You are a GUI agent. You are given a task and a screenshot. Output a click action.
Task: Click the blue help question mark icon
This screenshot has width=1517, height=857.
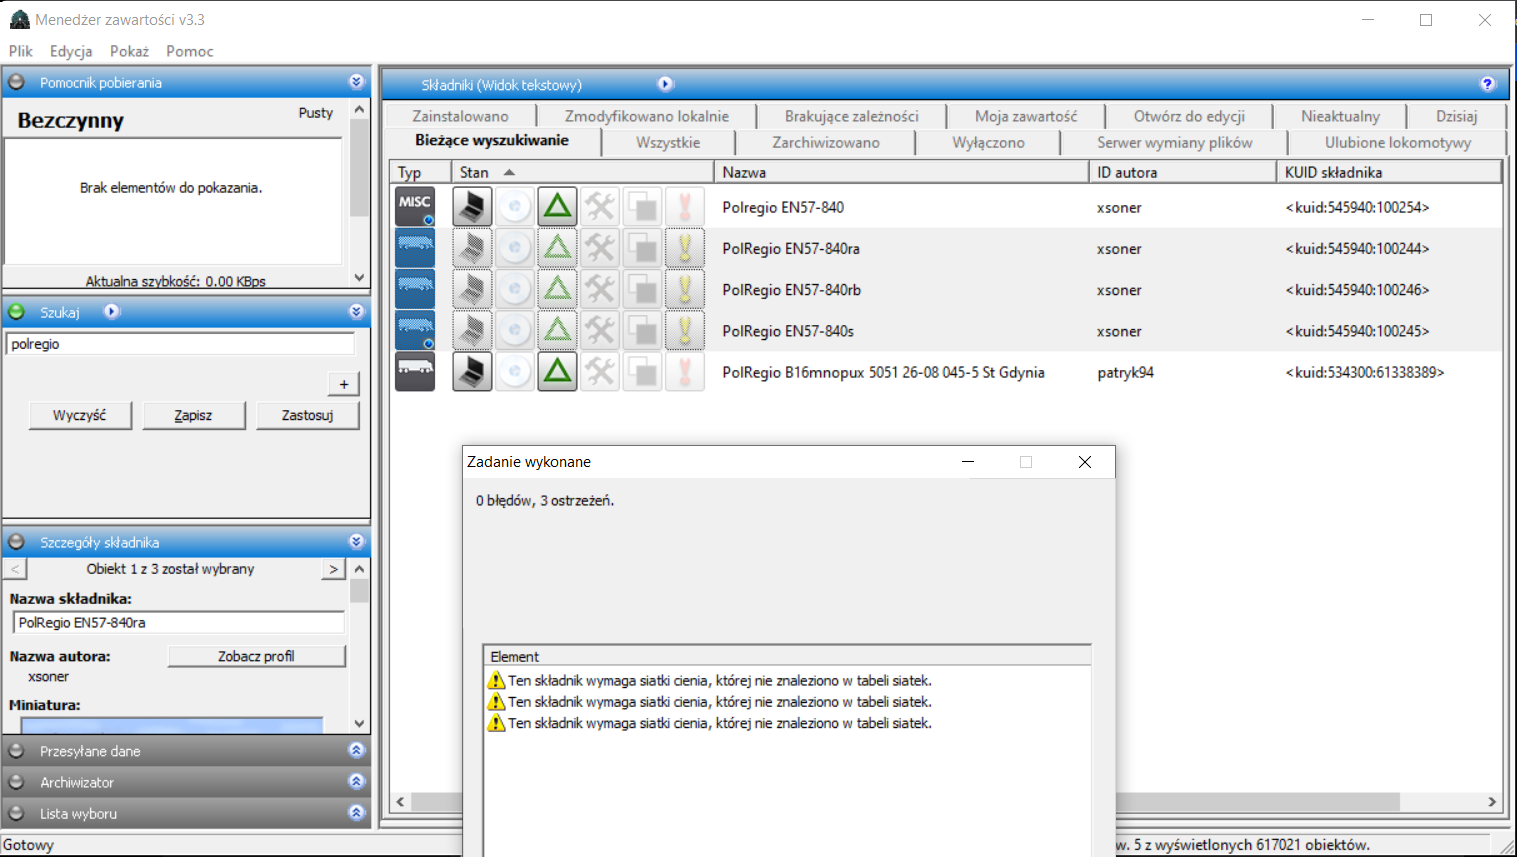(1487, 84)
